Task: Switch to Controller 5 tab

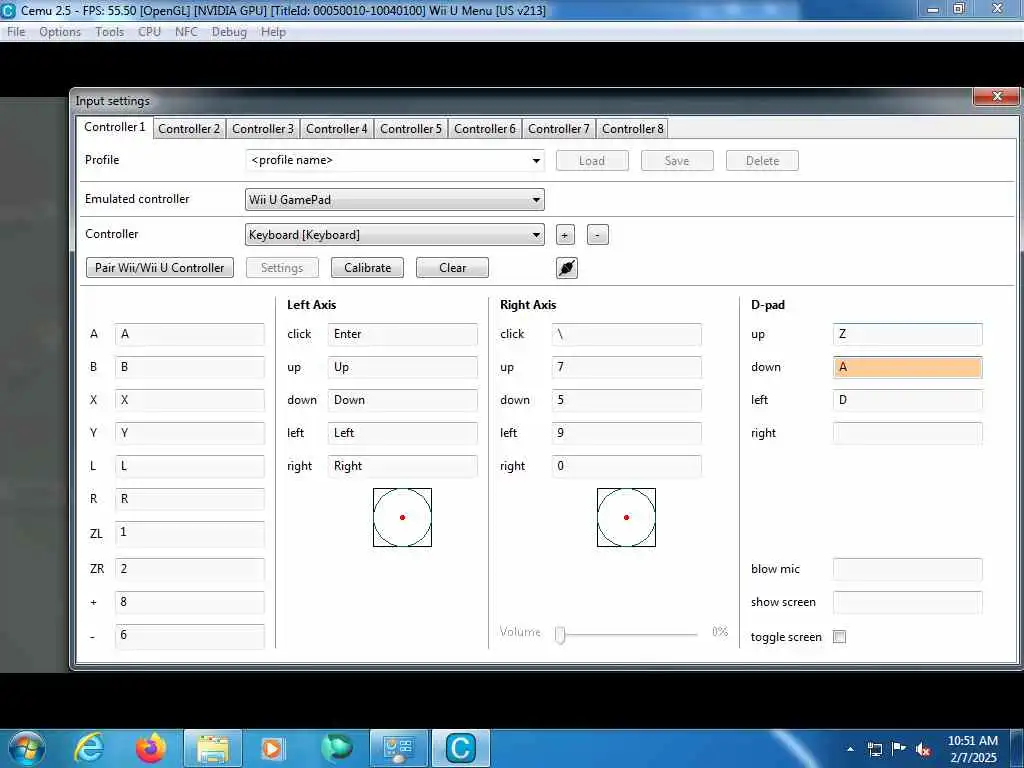Action: pos(411,129)
